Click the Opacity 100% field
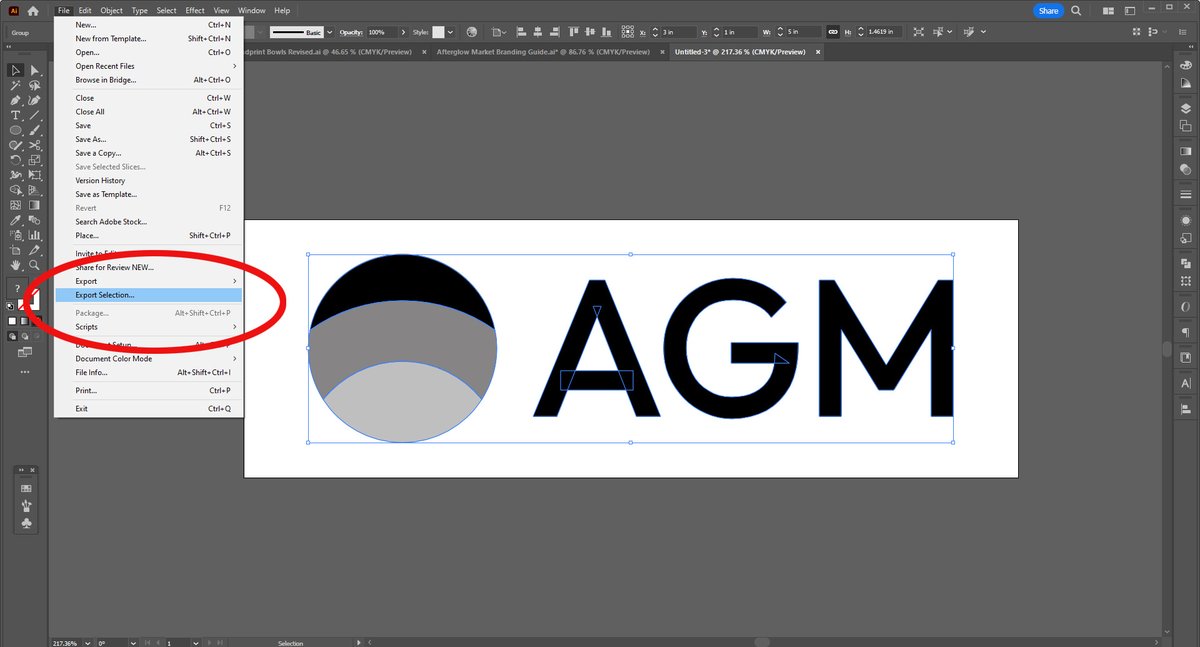Viewport: 1200px width, 647px height. click(380, 32)
